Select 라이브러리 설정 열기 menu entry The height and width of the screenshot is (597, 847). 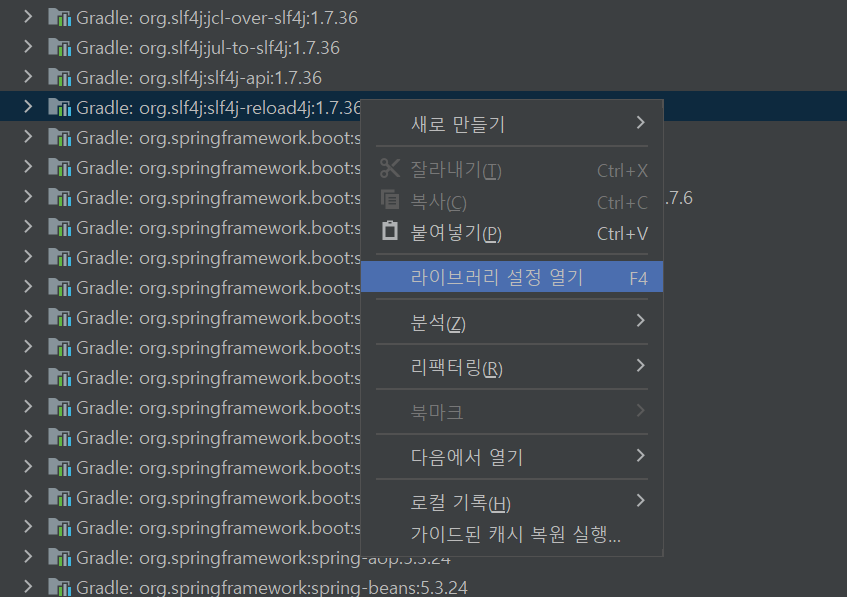pyautogui.click(x=512, y=277)
